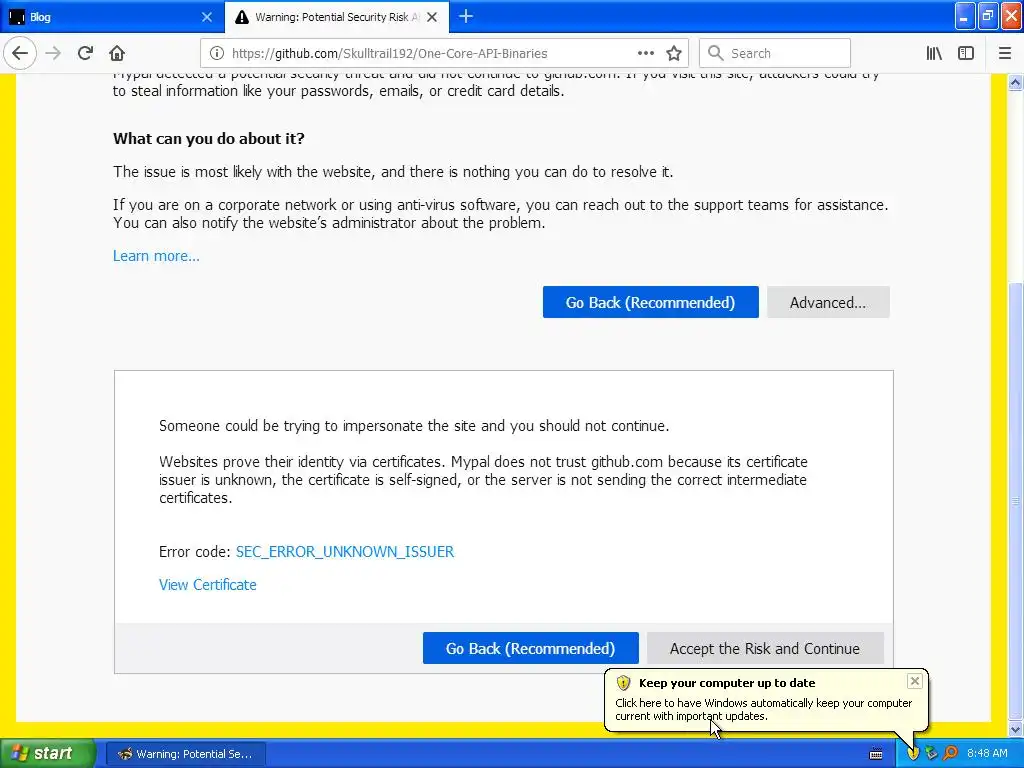
Task: Click the vertical scrollbar thumb
Action: (1016, 501)
